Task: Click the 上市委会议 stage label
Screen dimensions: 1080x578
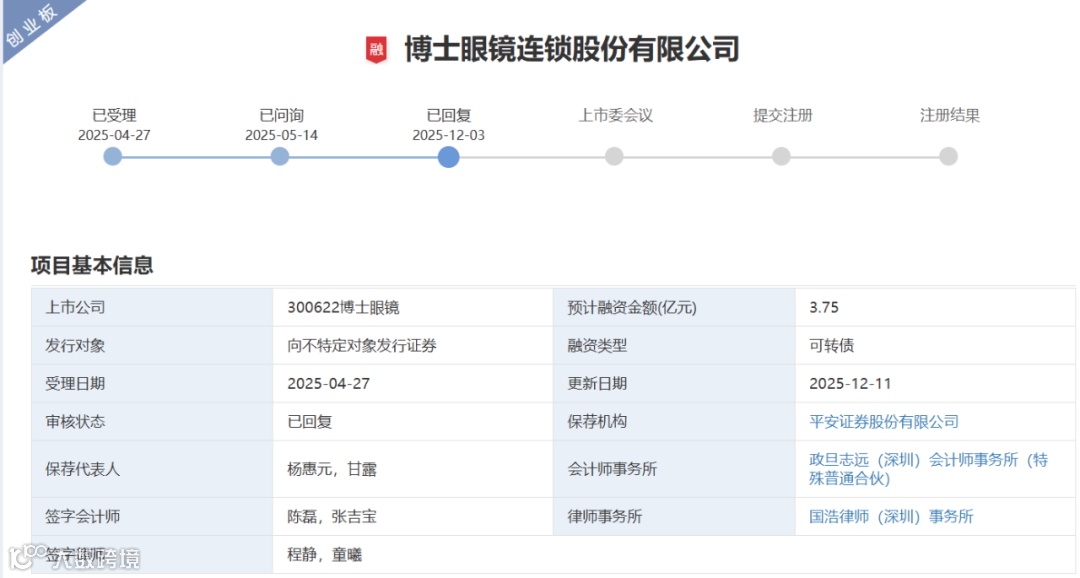Action: pos(615,115)
